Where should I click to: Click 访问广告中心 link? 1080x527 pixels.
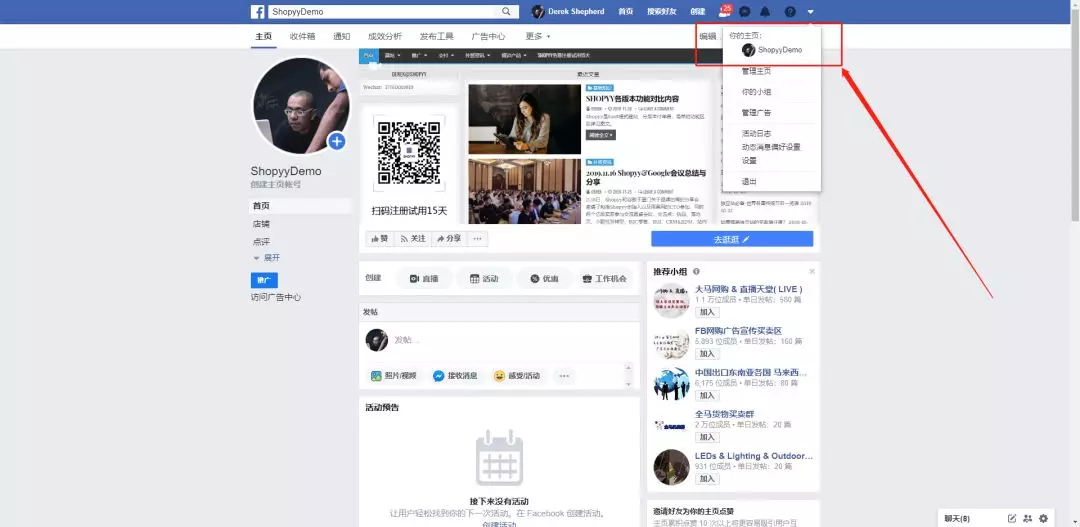pos(276,298)
